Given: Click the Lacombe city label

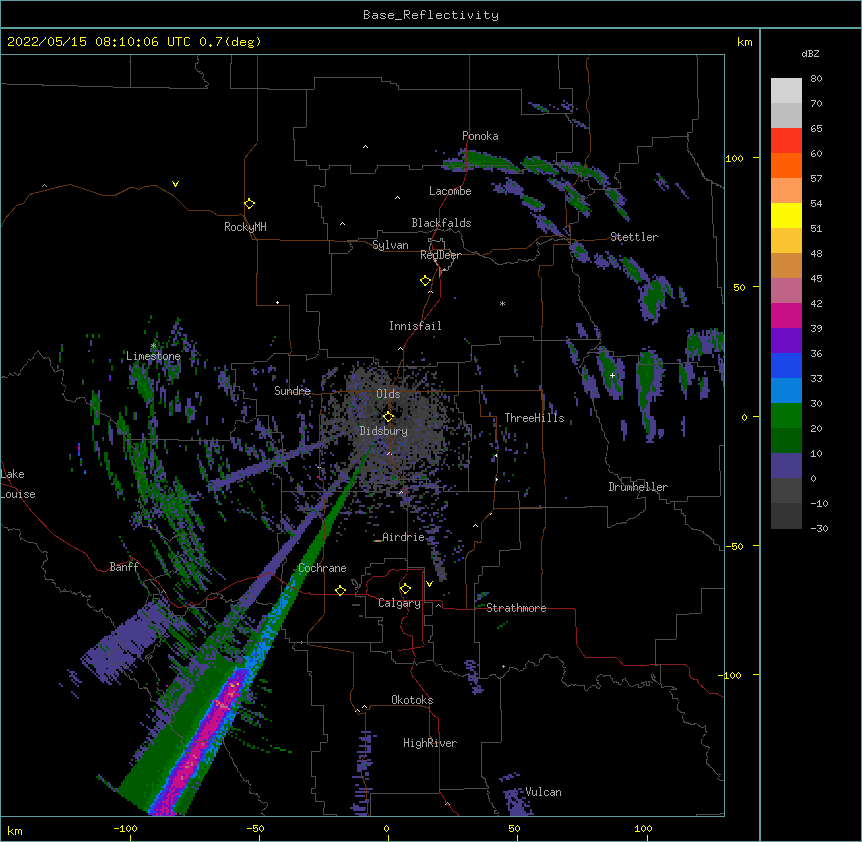Looking at the screenshot, I should pos(450,191).
